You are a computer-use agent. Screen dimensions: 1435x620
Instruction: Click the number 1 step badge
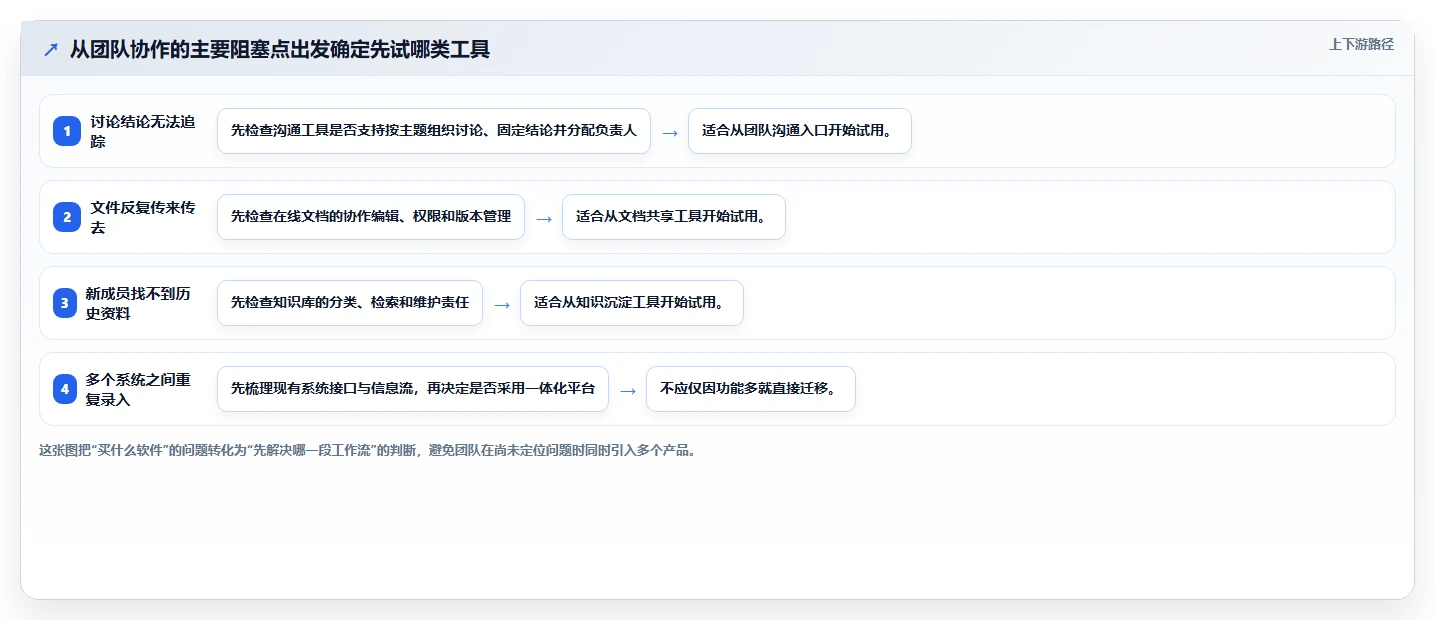pyautogui.click(x=66, y=131)
